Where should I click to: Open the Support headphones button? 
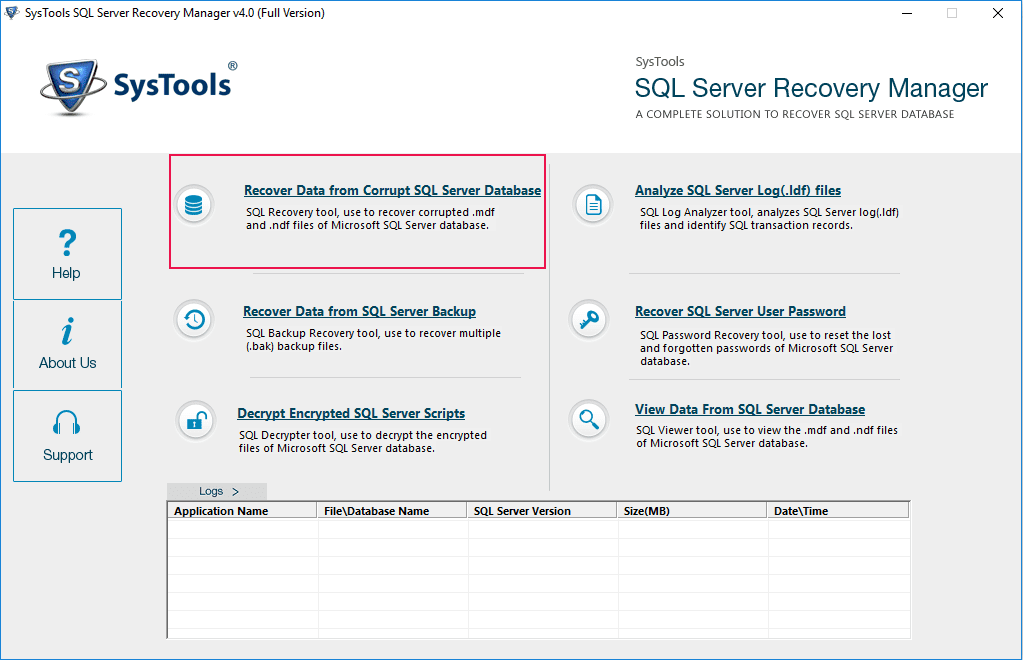(x=67, y=436)
